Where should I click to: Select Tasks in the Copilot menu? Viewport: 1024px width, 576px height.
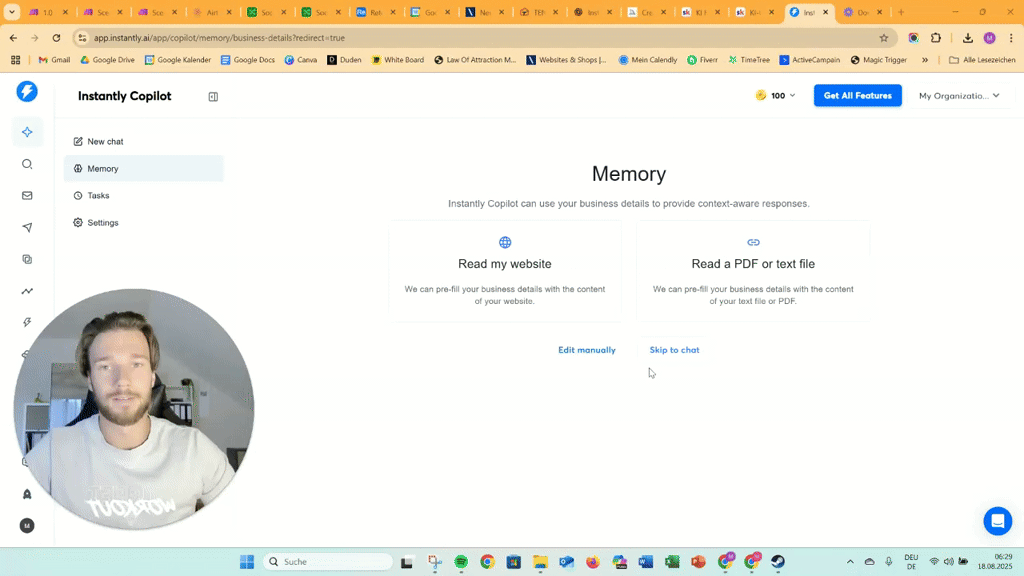[144, 195]
